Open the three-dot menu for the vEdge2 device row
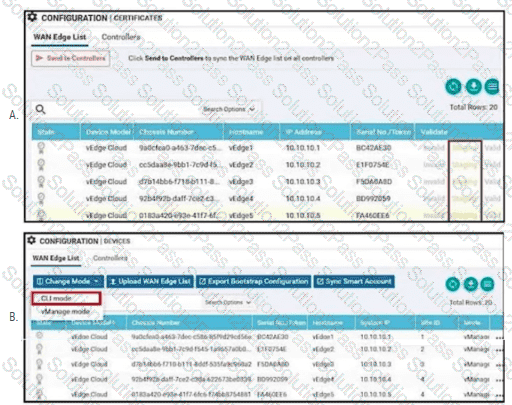Viewport: 512px width, 405px height. point(499,350)
